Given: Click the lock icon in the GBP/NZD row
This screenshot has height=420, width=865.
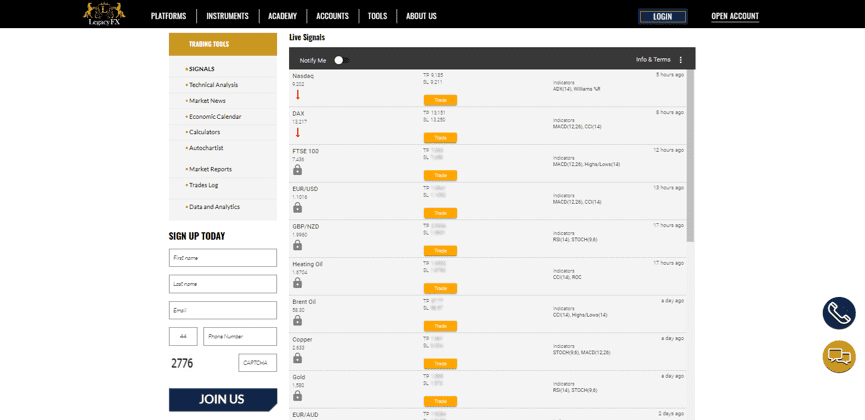Looking at the screenshot, I should click(x=297, y=245).
